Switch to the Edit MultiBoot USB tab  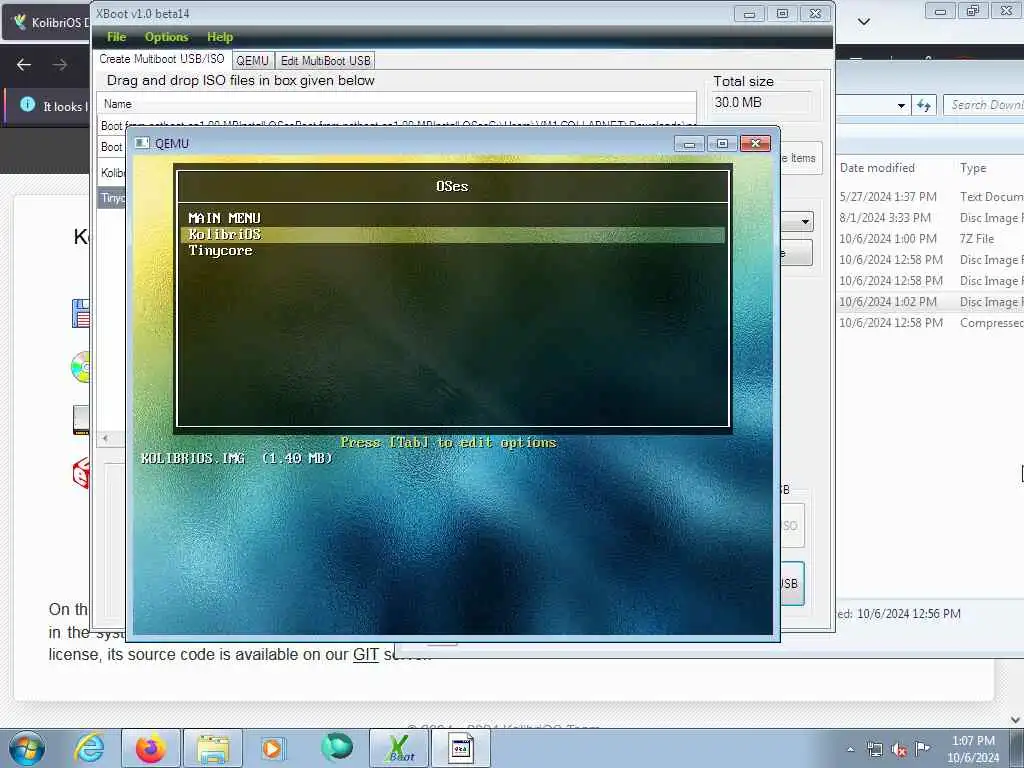325,61
